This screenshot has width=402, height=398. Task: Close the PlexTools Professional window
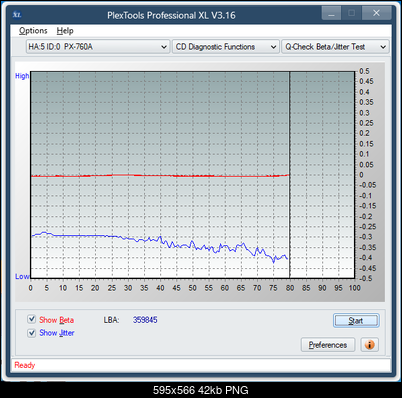point(376,13)
